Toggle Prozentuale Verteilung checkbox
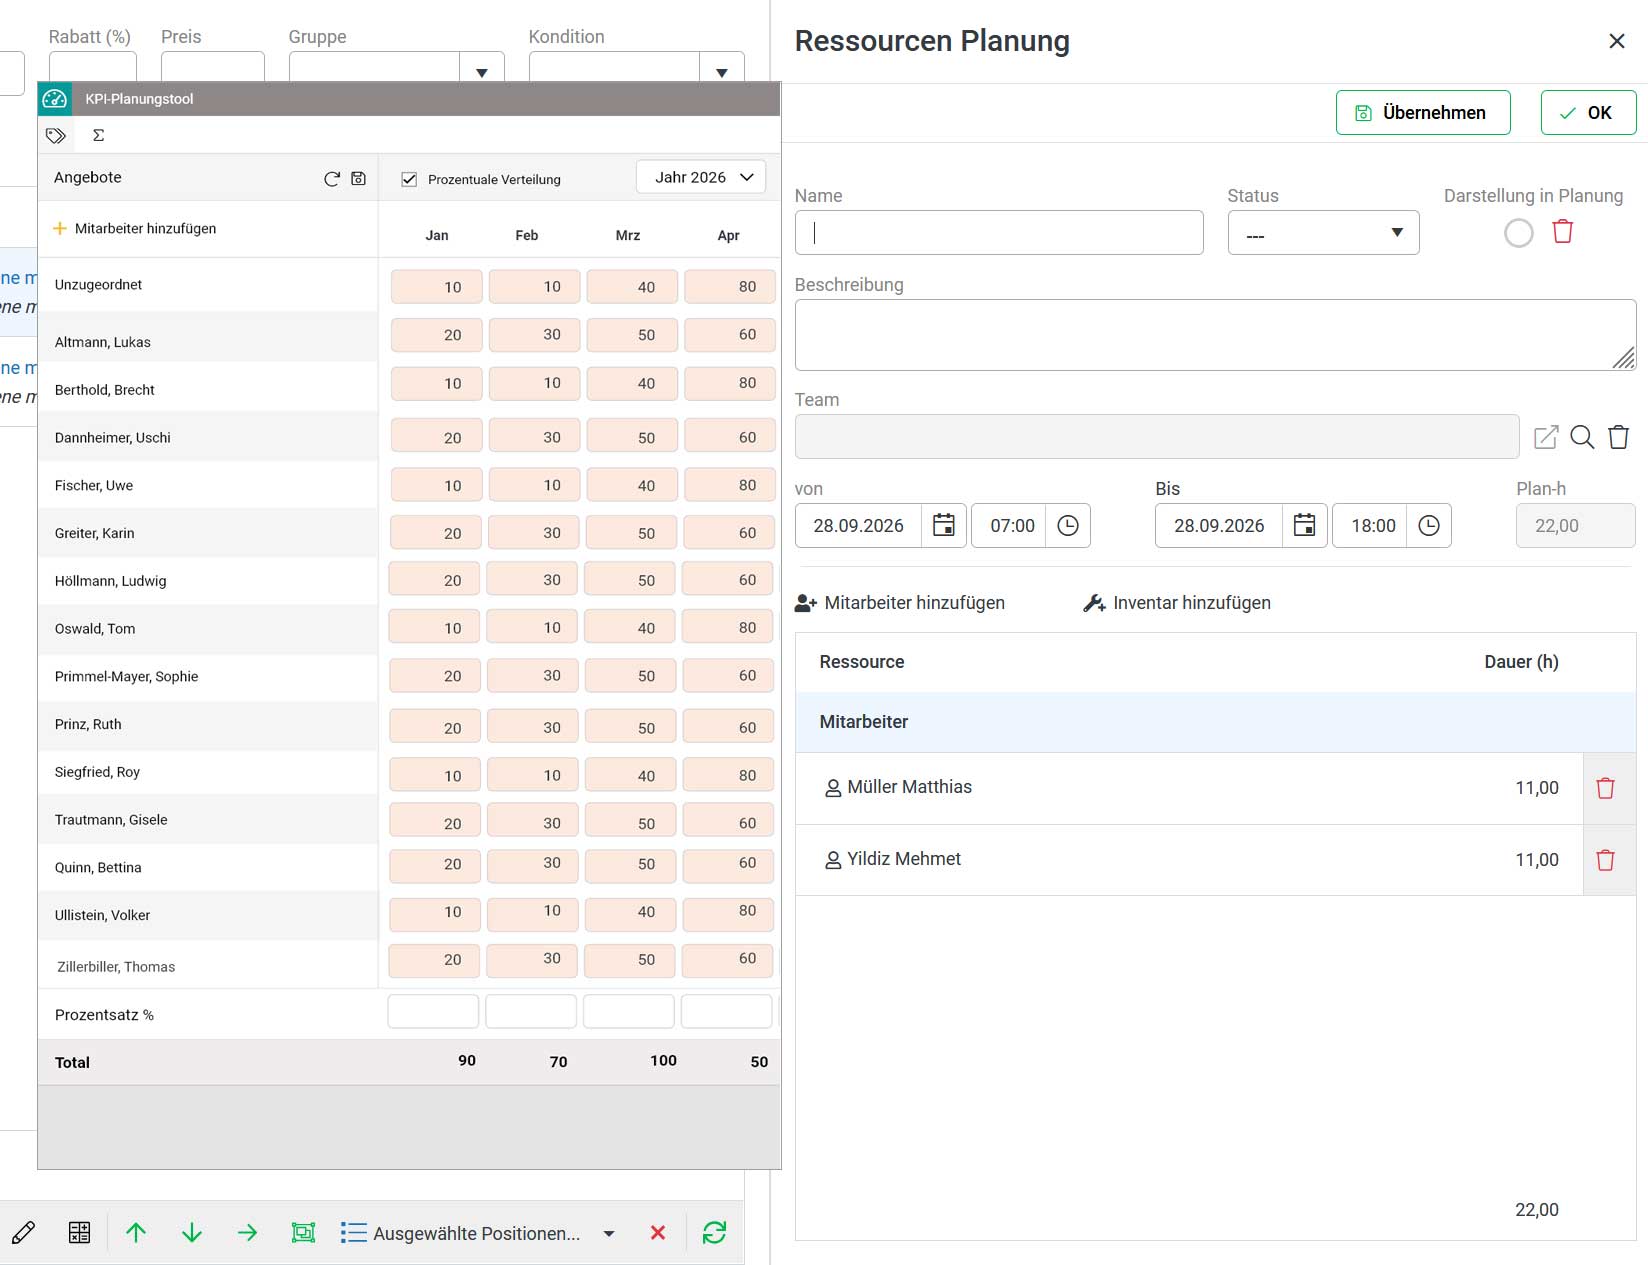The image size is (1648, 1265). (409, 179)
